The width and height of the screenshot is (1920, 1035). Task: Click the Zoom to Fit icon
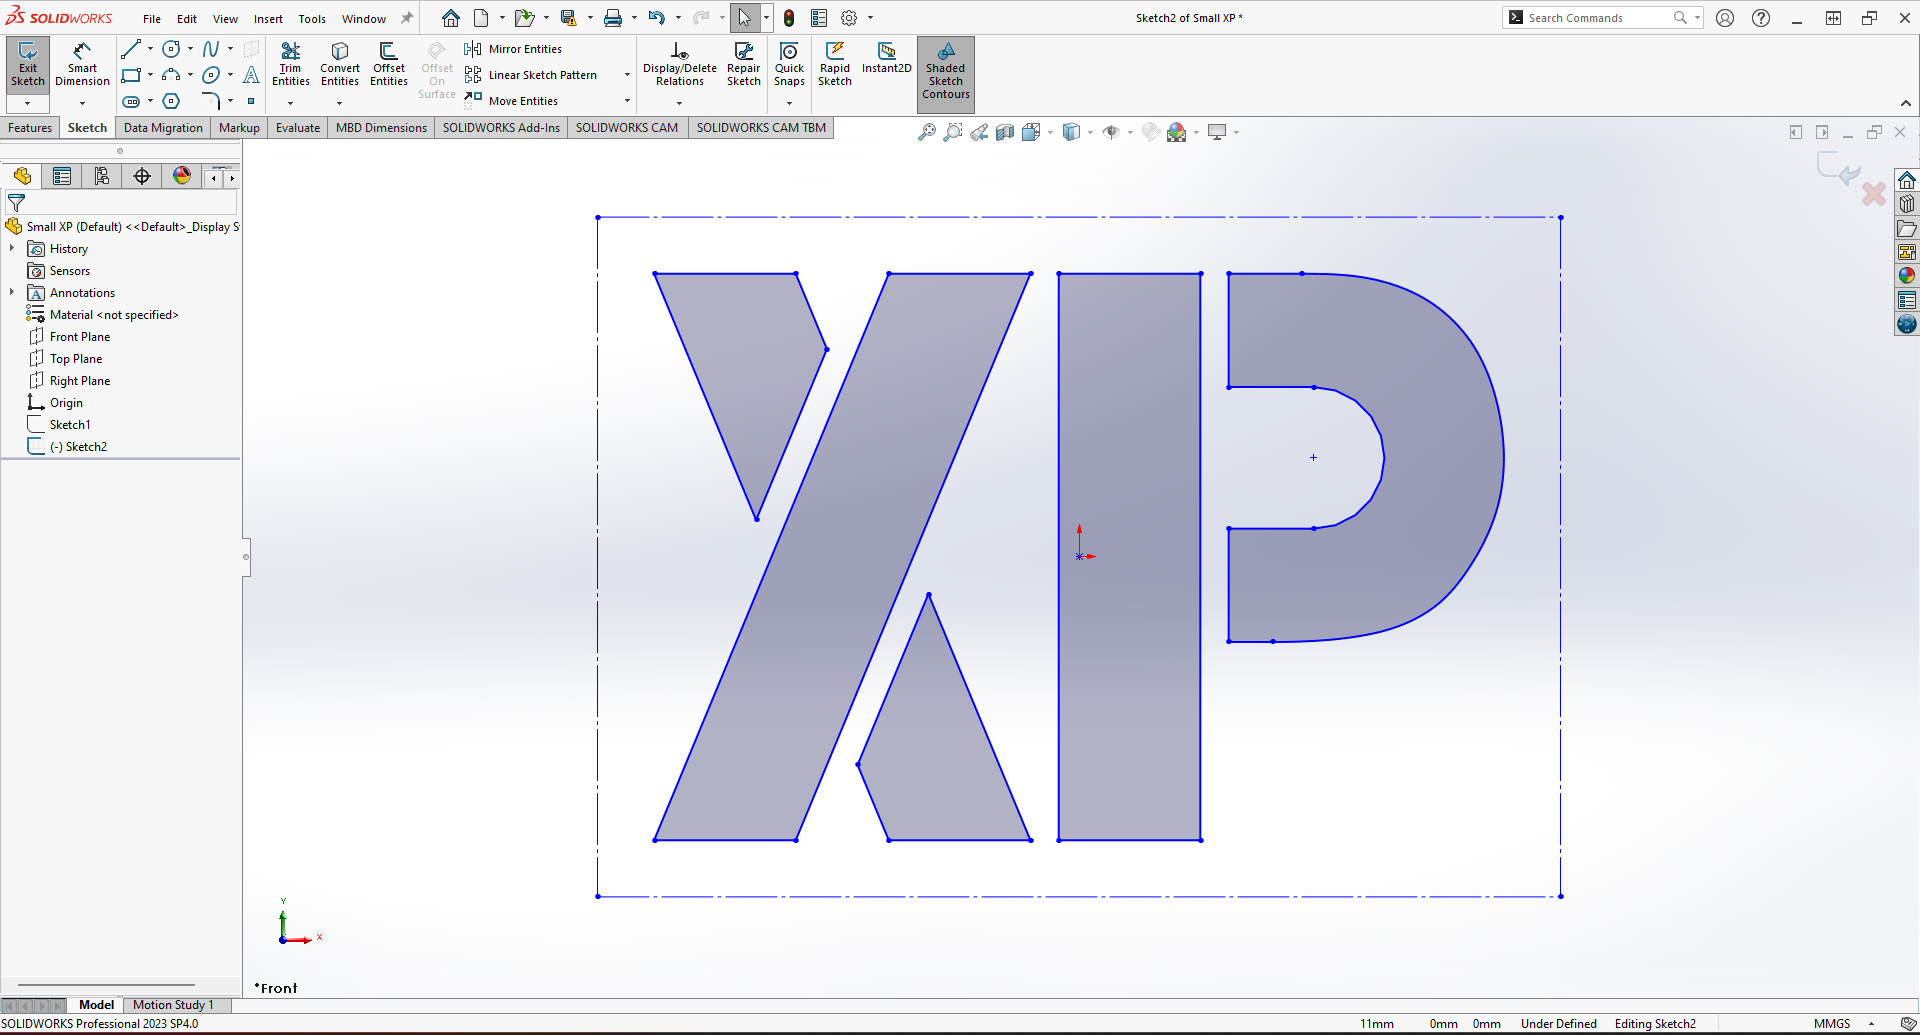[x=927, y=132]
